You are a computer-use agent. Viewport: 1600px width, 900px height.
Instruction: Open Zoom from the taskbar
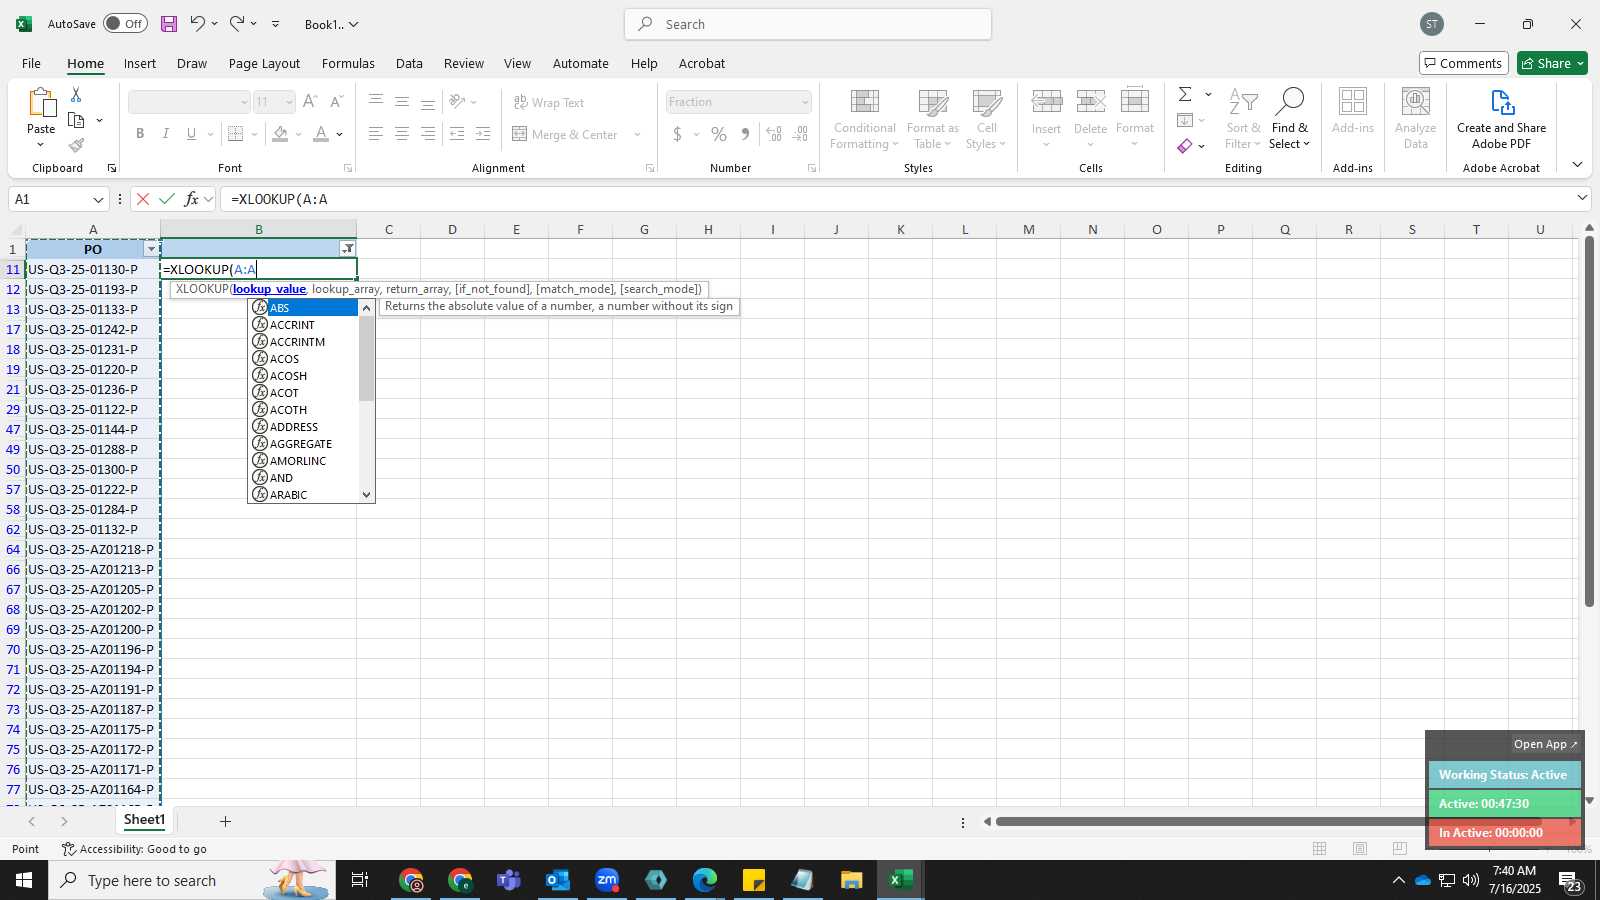click(607, 880)
